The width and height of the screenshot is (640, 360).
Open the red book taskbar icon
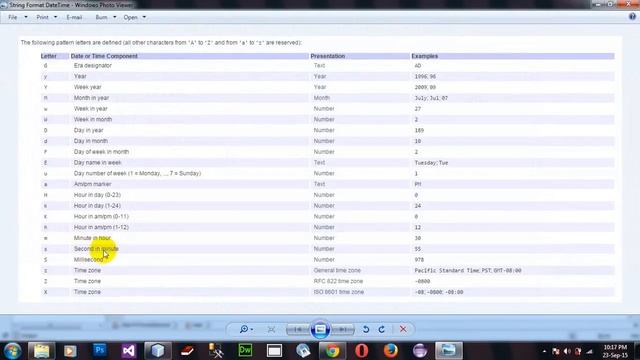(187, 351)
